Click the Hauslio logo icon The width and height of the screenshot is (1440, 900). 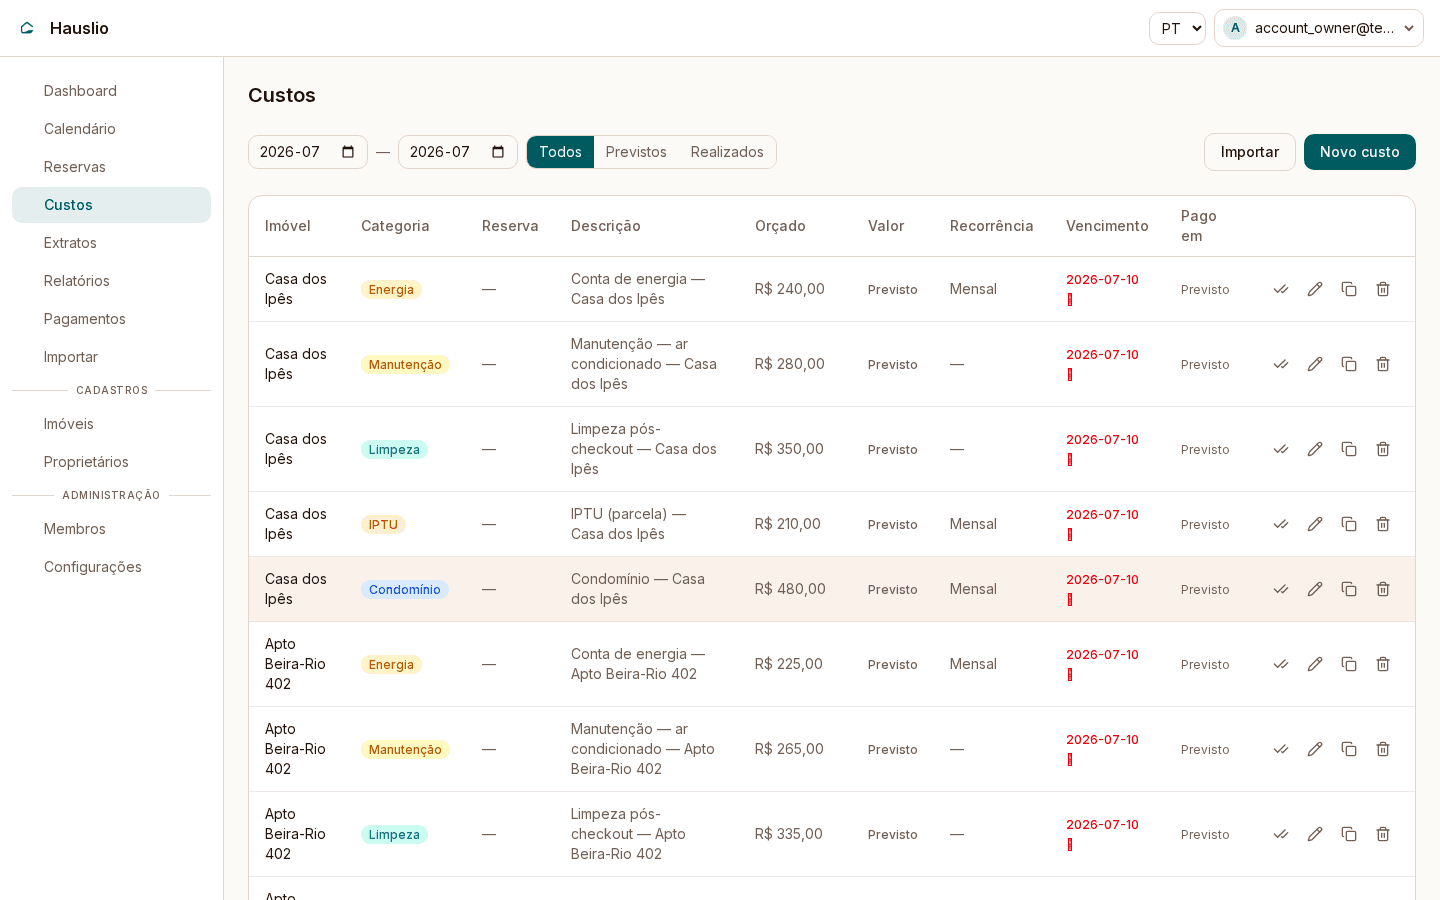[27, 28]
